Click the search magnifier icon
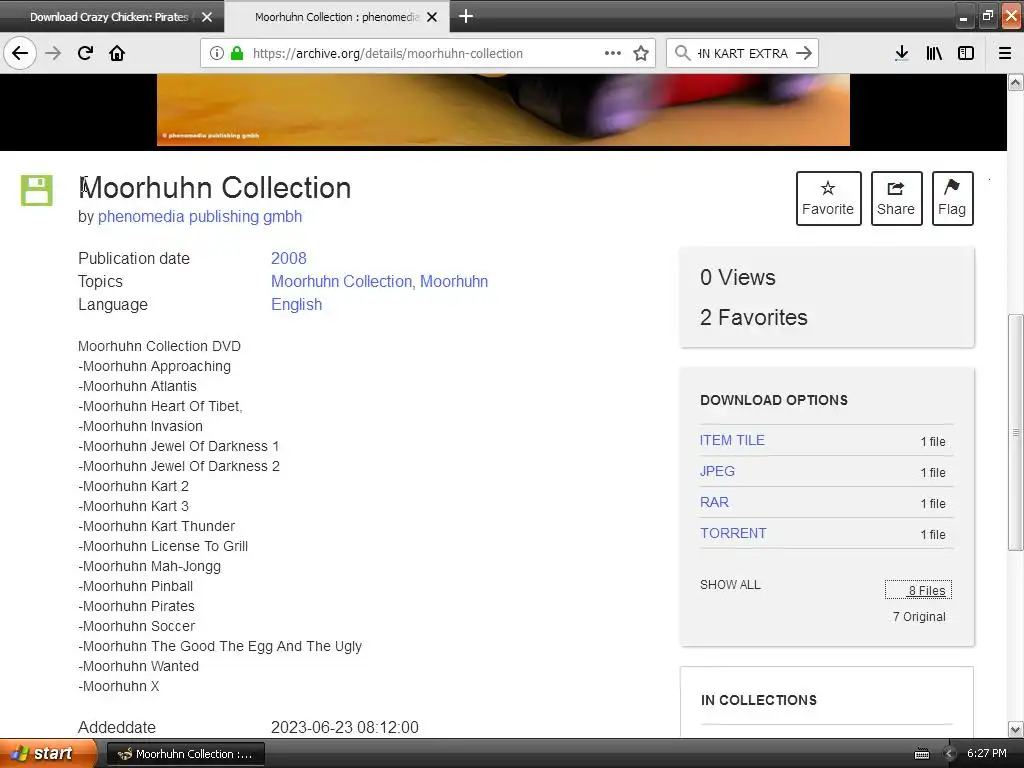Screen dimensions: 1024x768 click(682, 53)
